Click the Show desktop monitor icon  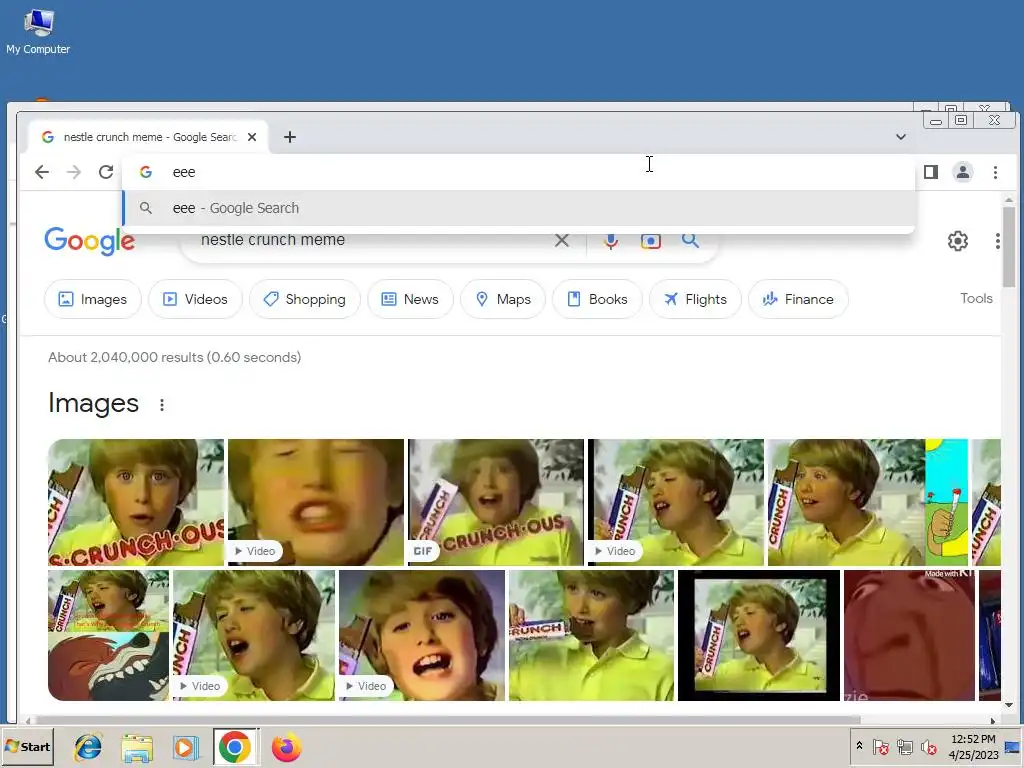click(1013, 747)
